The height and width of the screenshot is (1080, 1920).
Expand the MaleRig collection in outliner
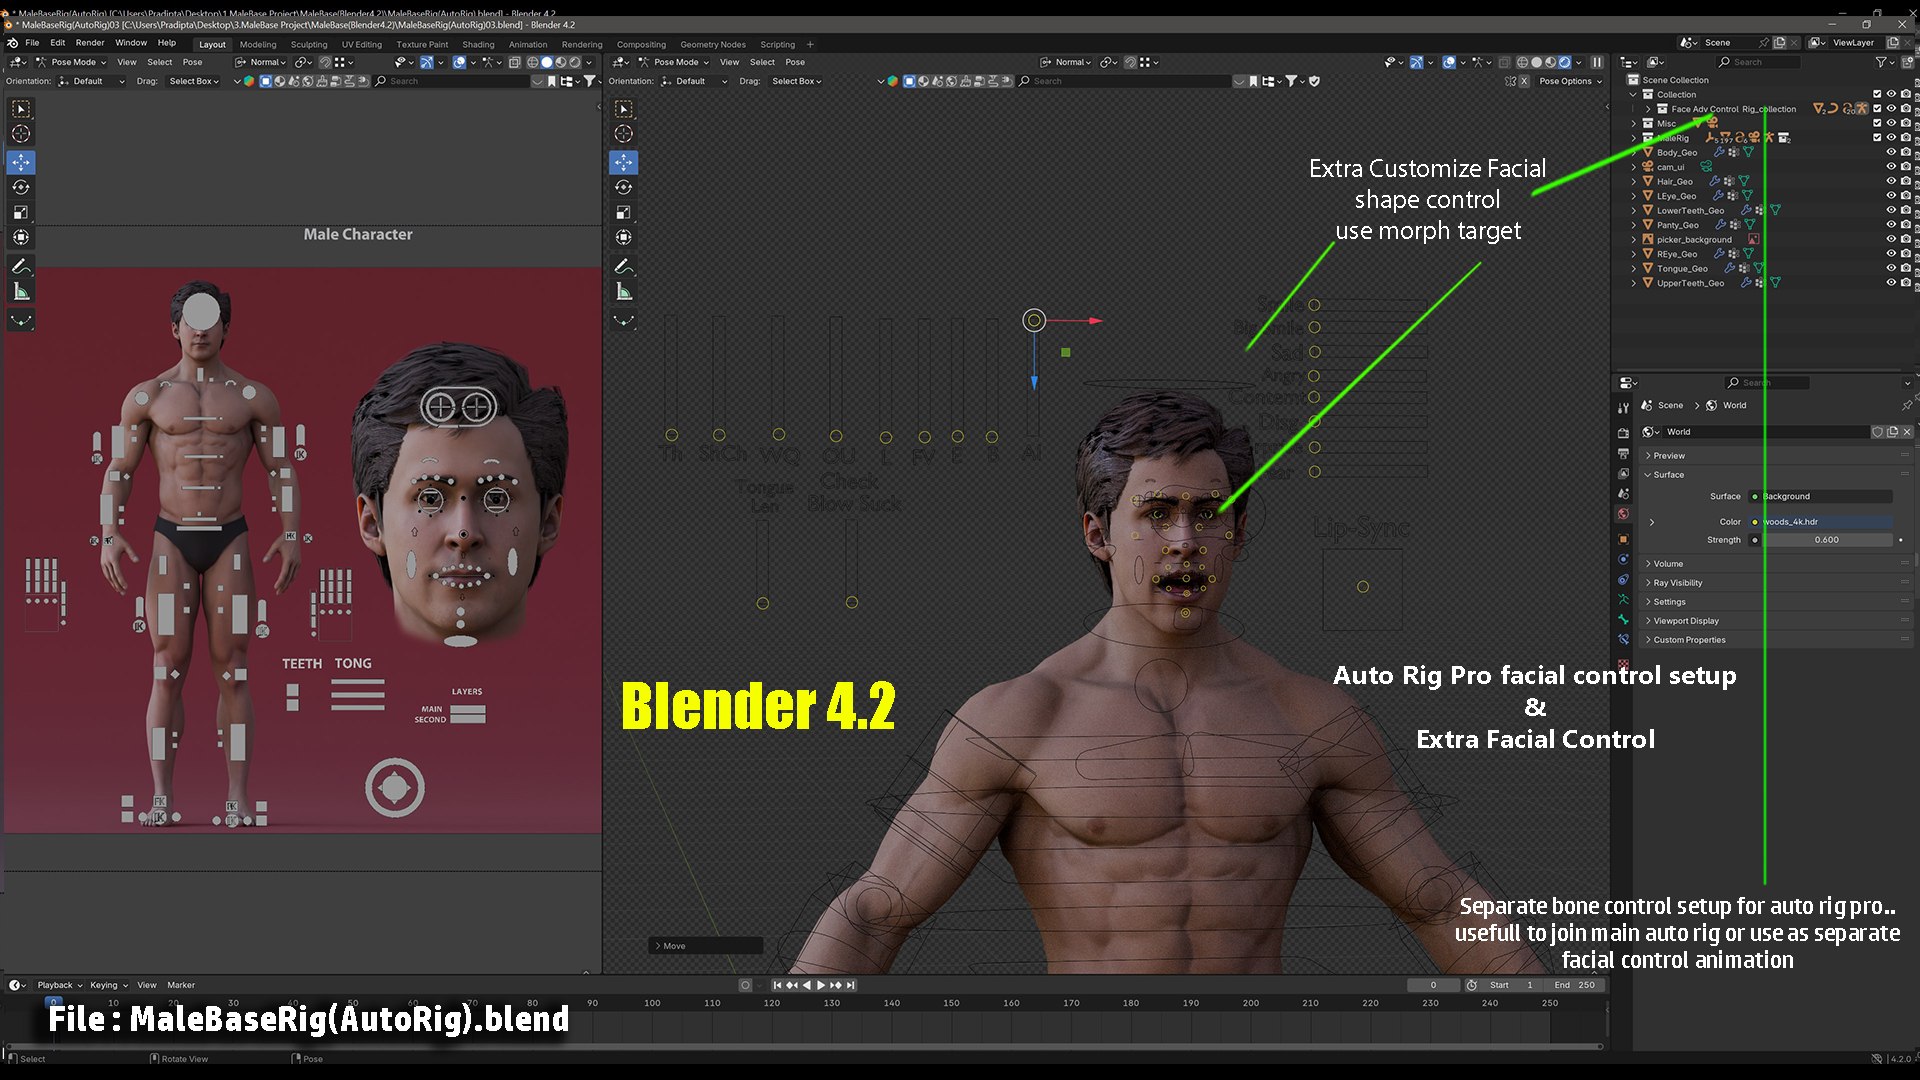pos(1635,138)
